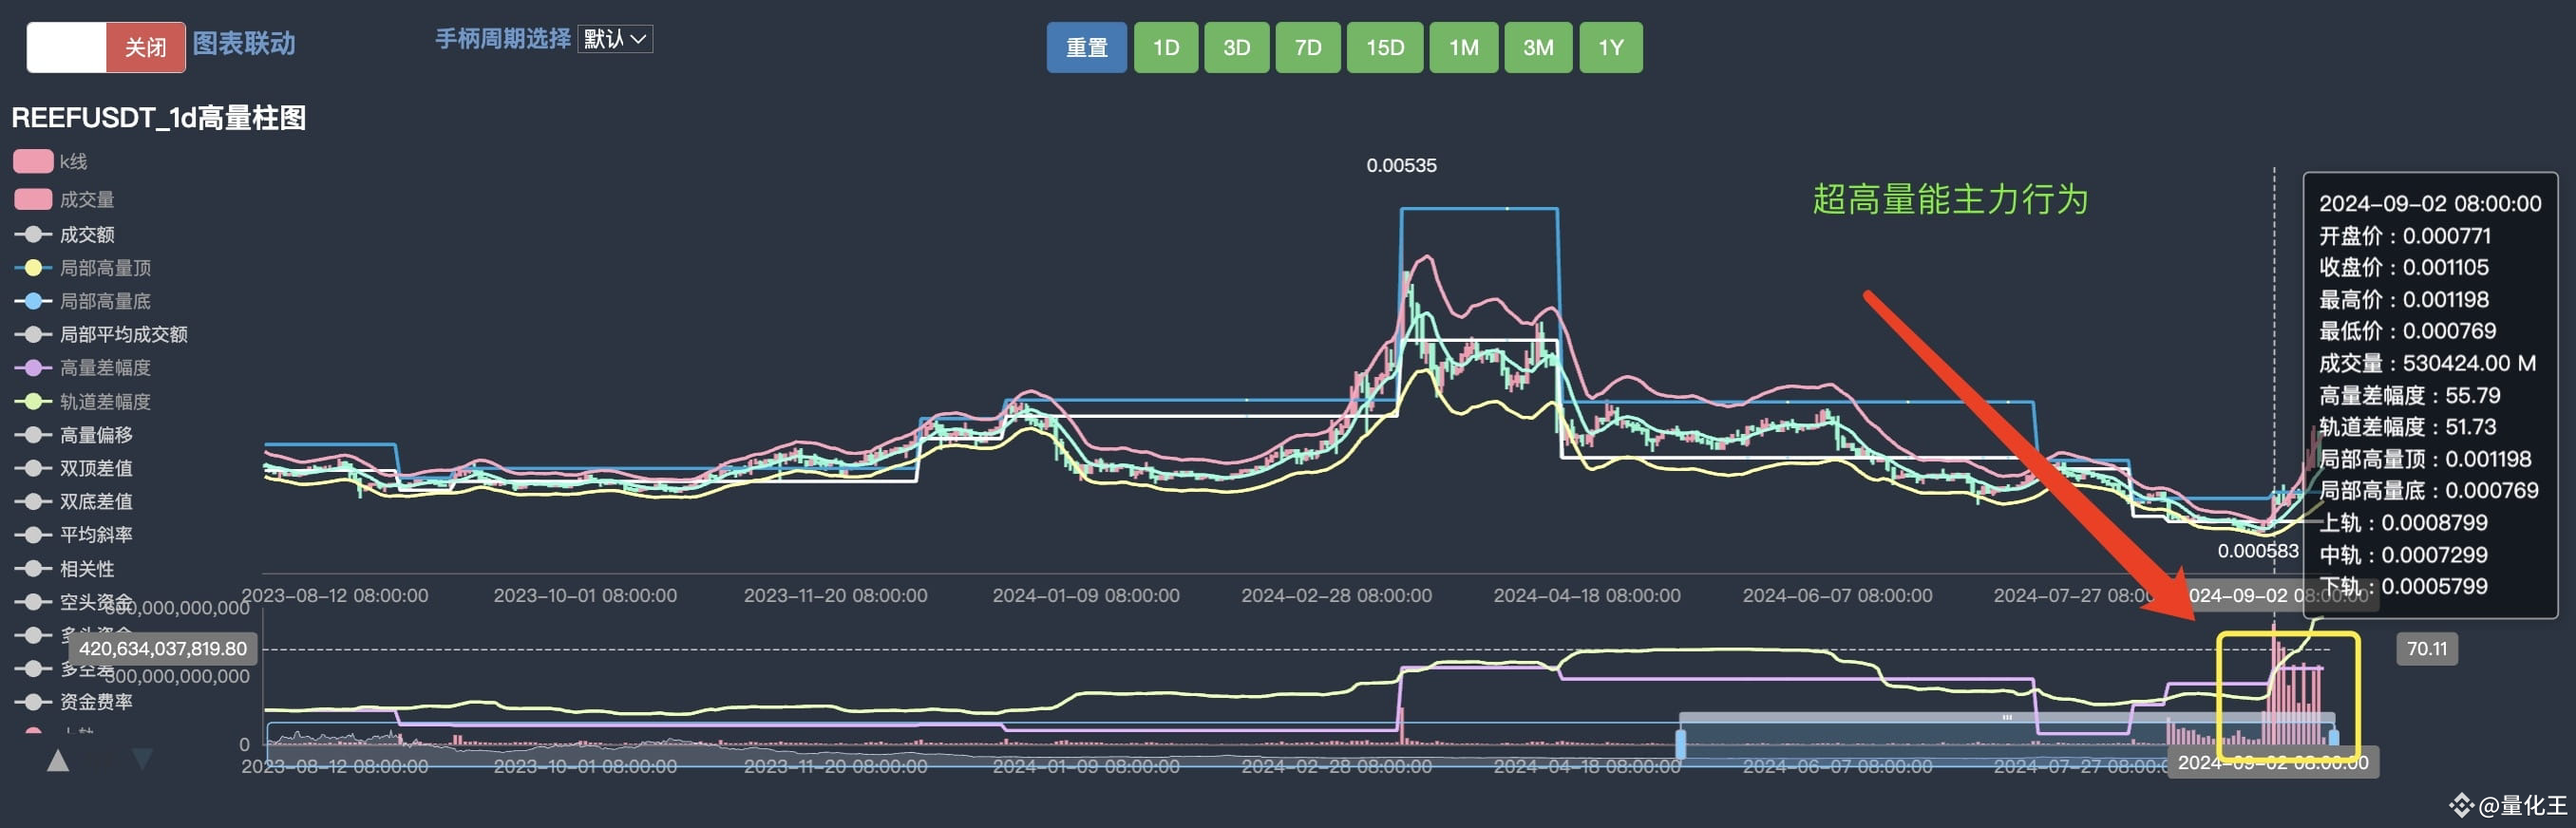The image size is (2576, 828).
Task: Select the 1D range button
Action: [x=1166, y=47]
